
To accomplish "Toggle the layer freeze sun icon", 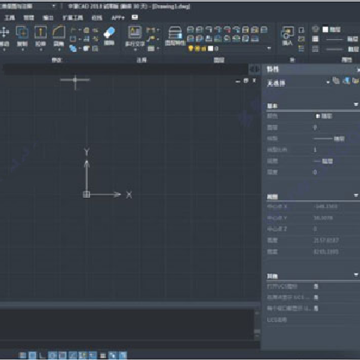I will 197,49.
